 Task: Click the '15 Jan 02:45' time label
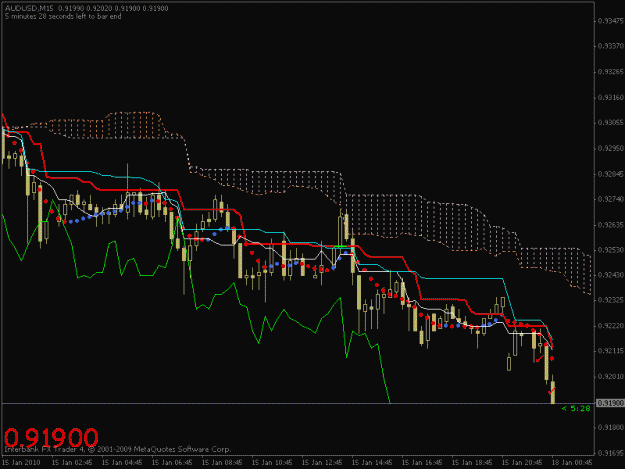[72, 463]
